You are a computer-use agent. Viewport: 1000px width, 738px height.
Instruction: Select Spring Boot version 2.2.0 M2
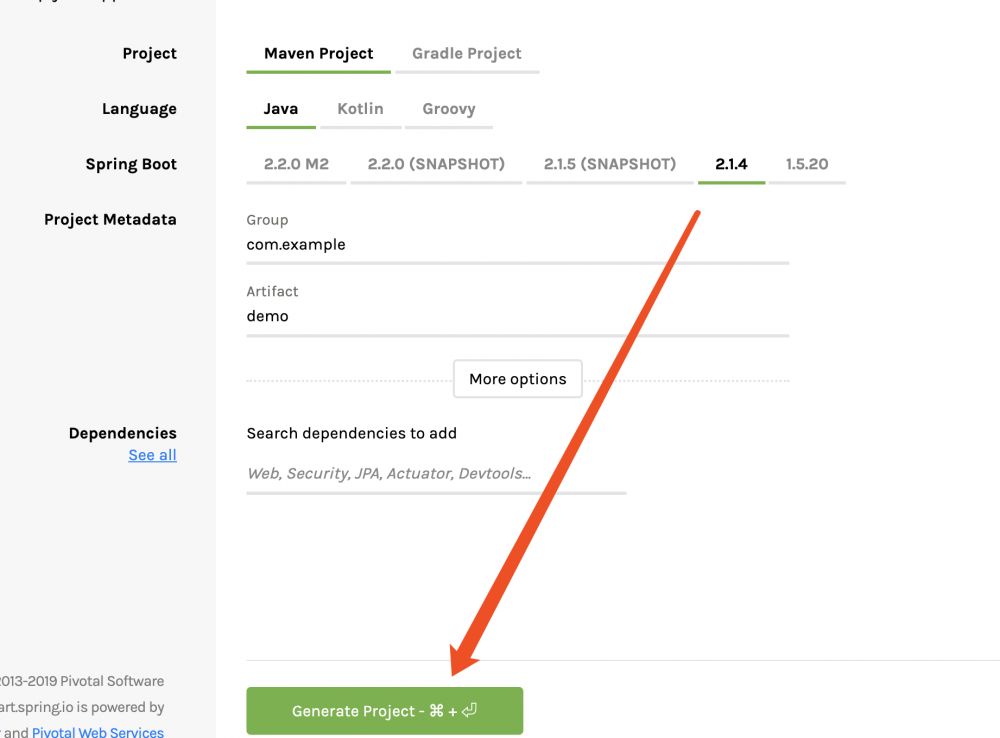coord(296,164)
